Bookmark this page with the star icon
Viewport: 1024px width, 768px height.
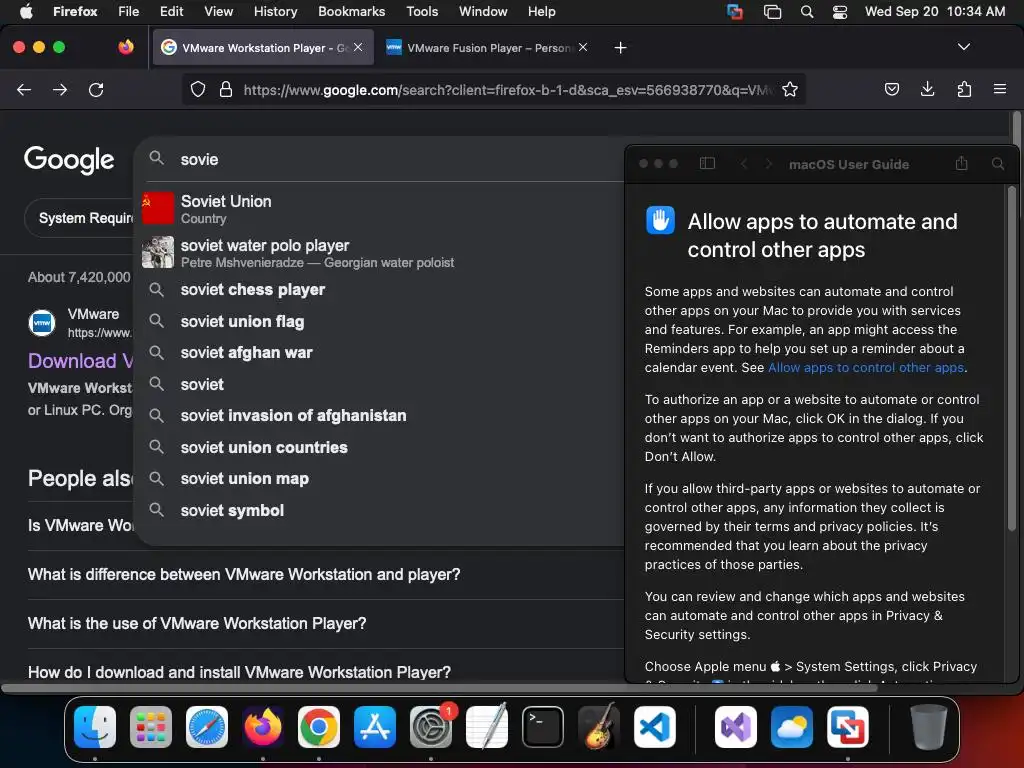(790, 89)
